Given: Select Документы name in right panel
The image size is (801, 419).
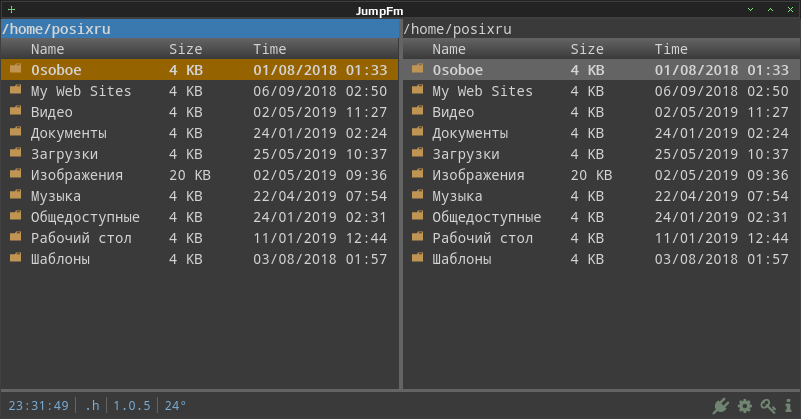Looking at the screenshot, I should point(470,133).
